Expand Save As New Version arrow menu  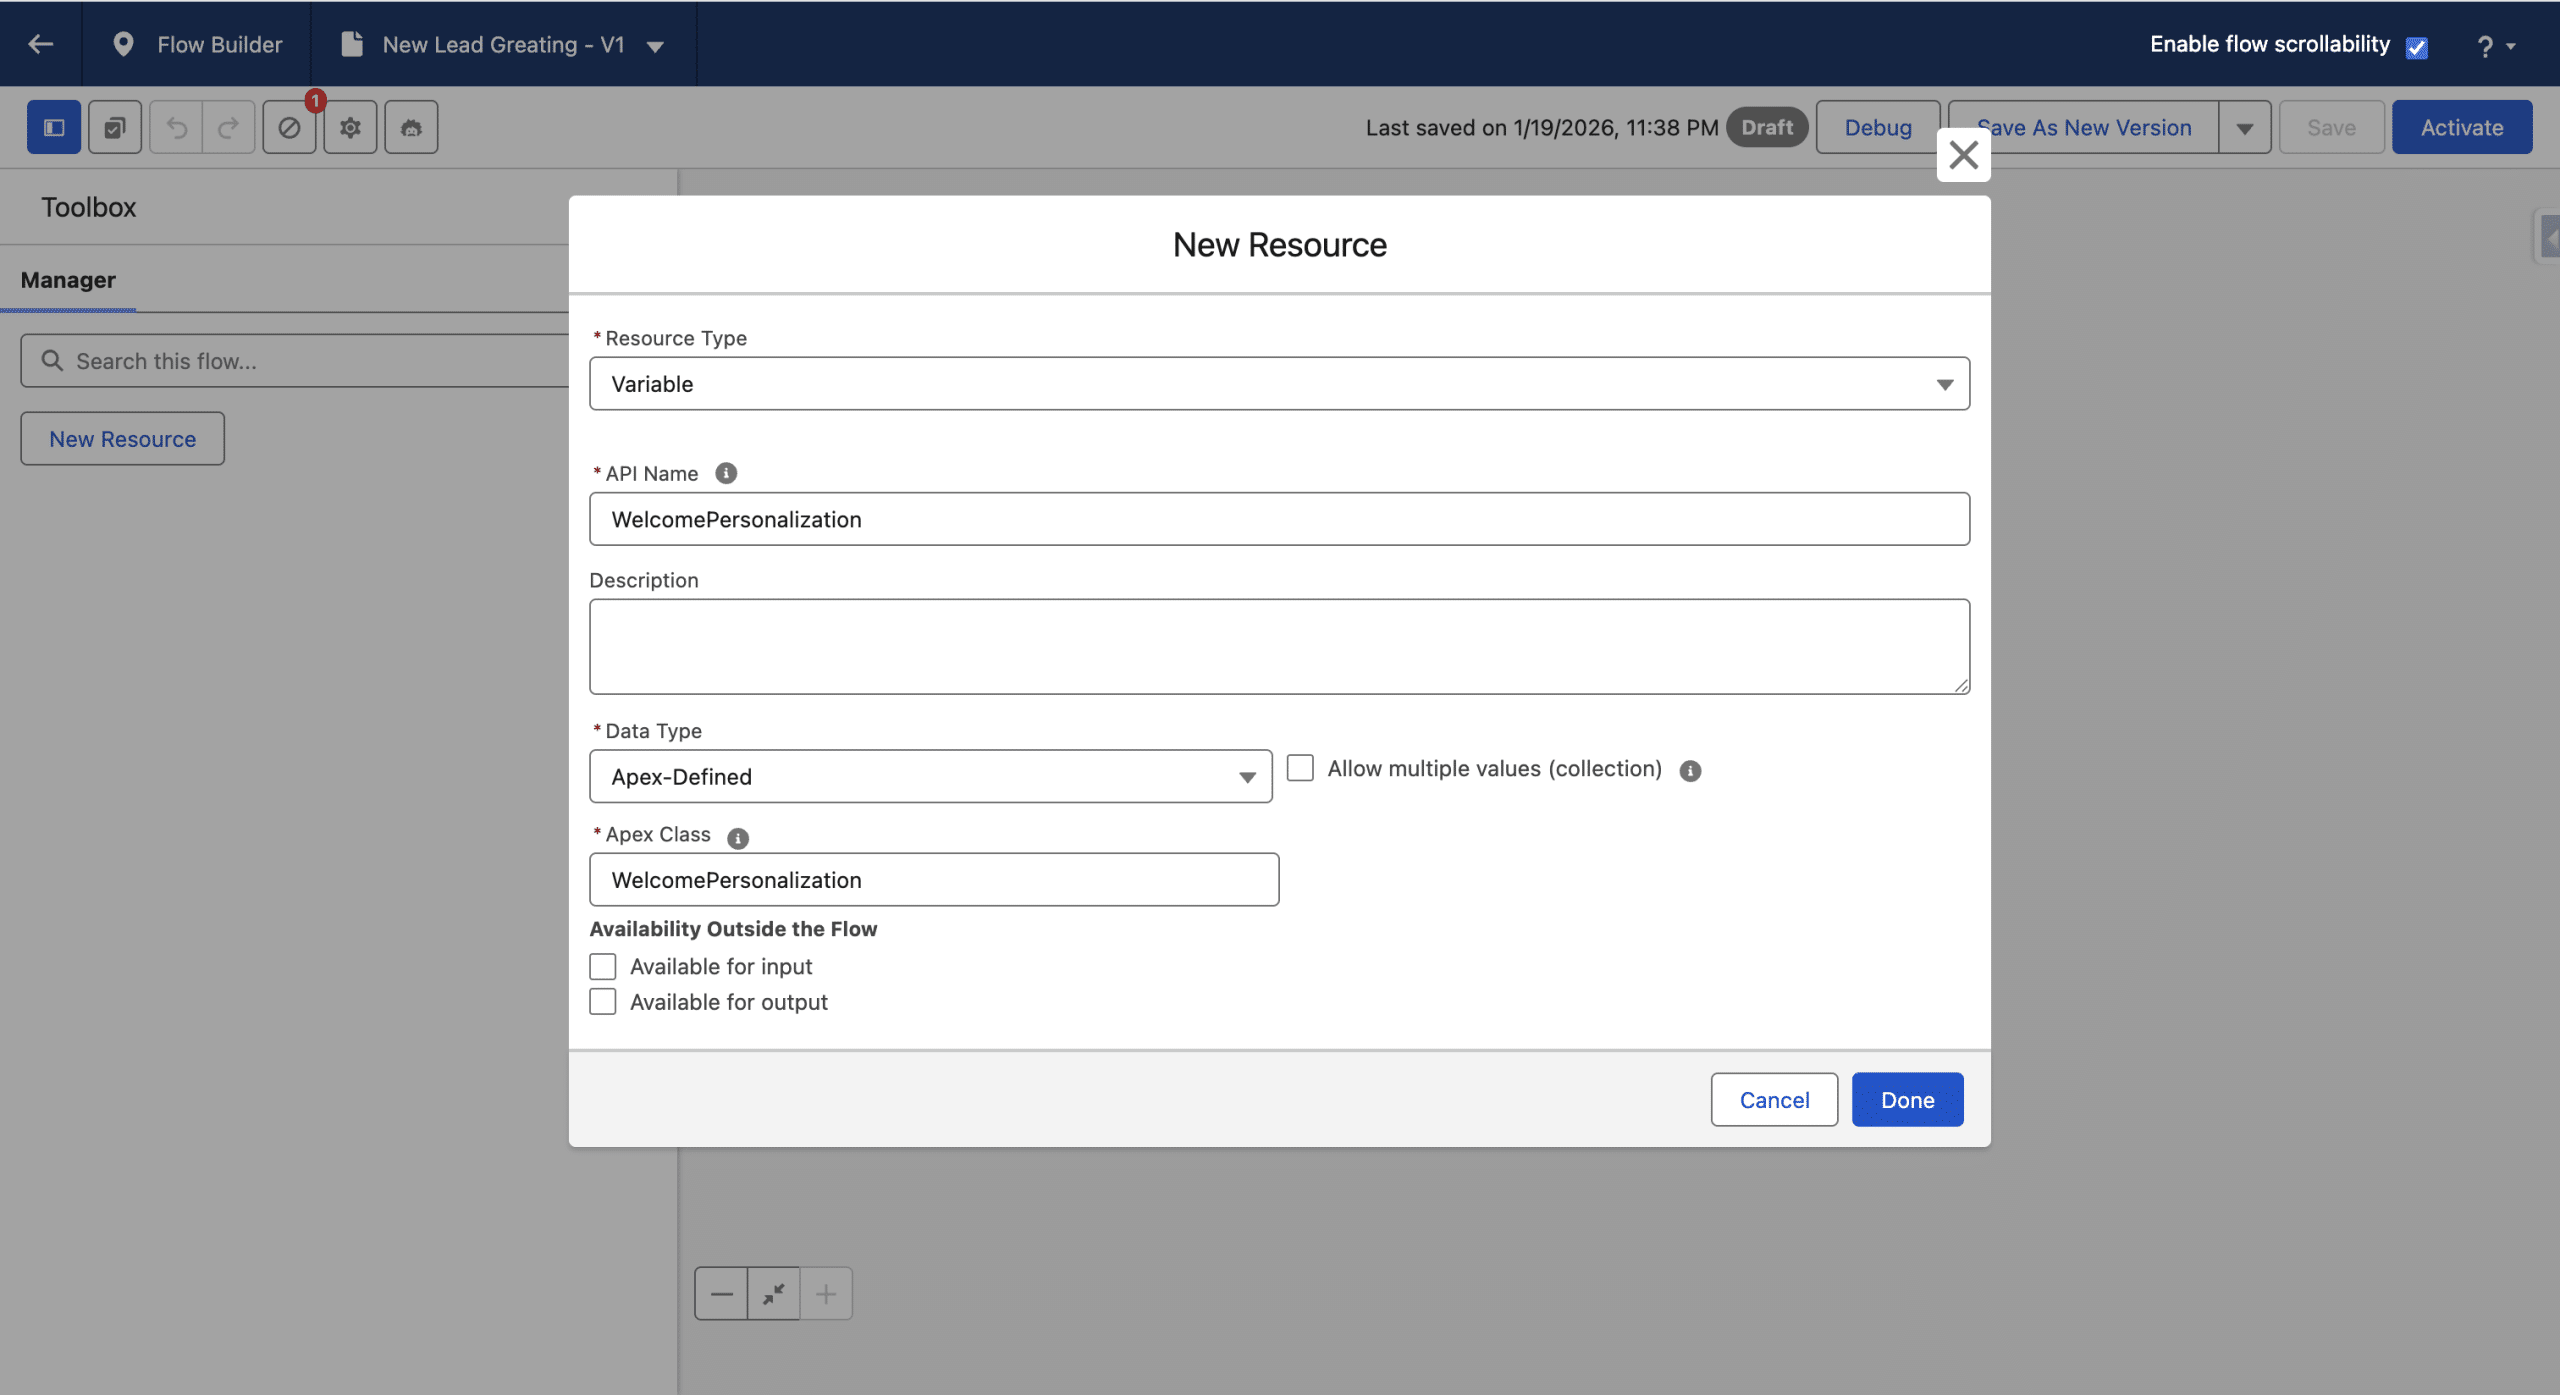2245,128
